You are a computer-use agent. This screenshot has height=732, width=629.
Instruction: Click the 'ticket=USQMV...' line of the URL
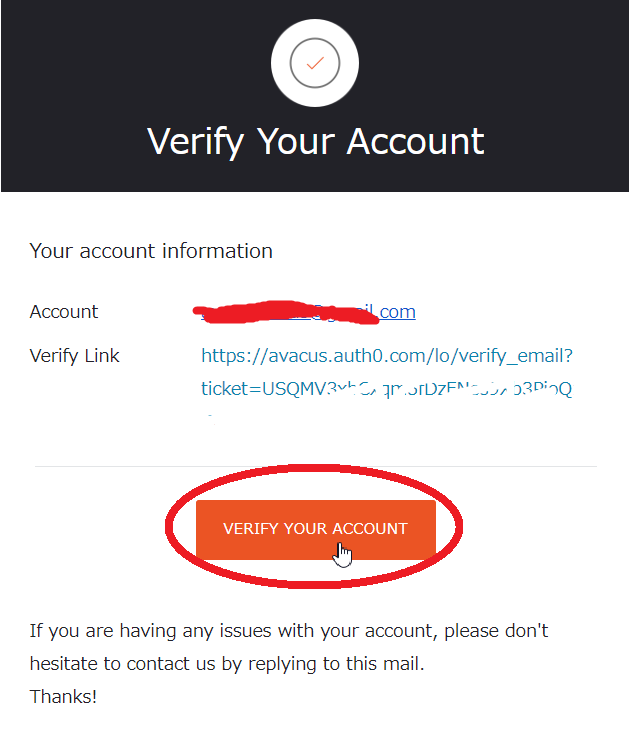click(386, 389)
